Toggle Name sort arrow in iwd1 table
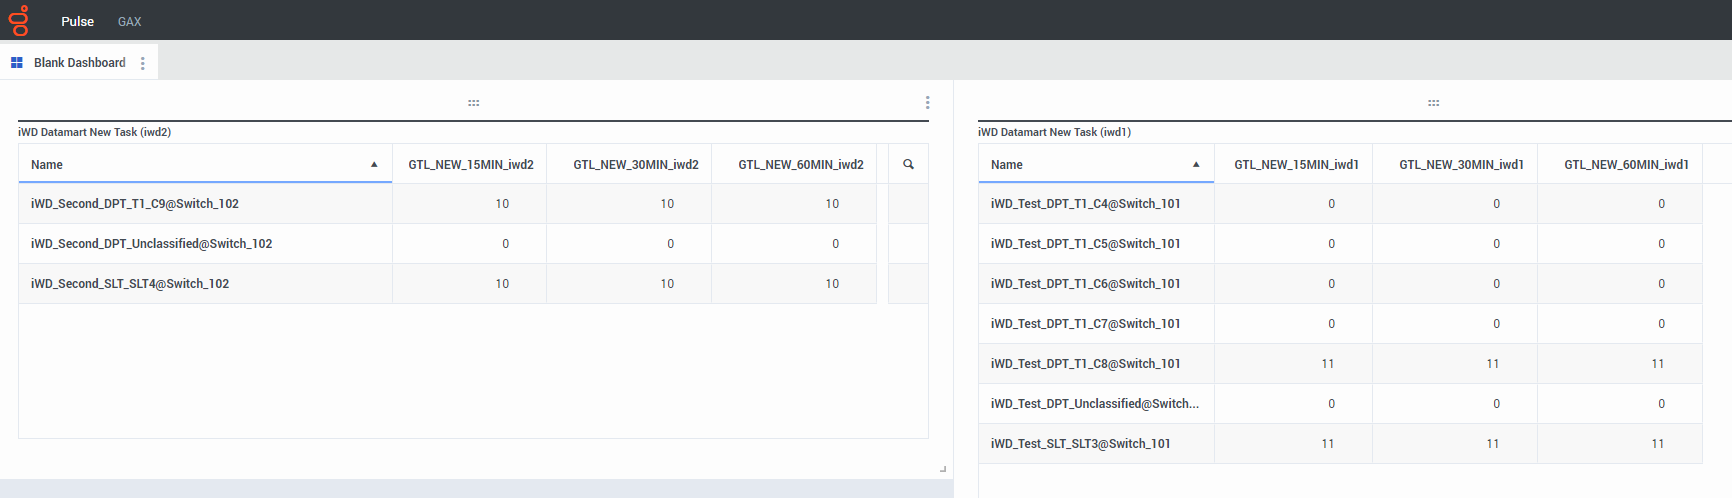The height and width of the screenshot is (498, 1732). 1196,165
